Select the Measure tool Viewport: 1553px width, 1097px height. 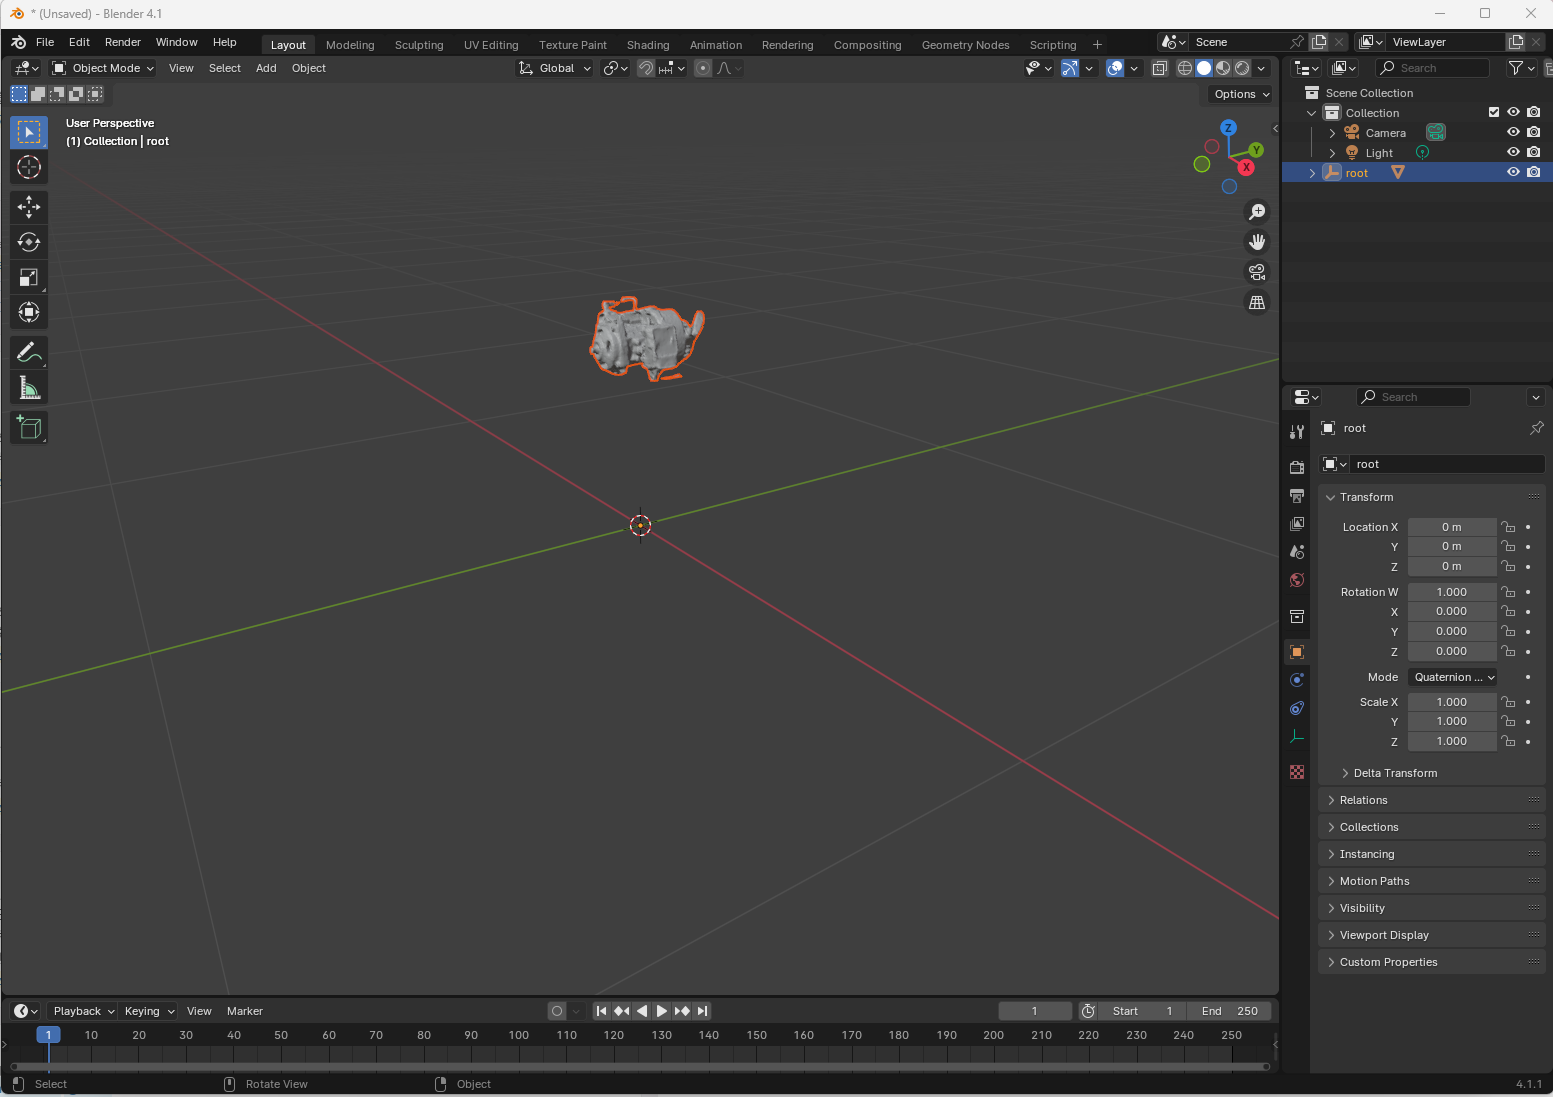pos(29,388)
